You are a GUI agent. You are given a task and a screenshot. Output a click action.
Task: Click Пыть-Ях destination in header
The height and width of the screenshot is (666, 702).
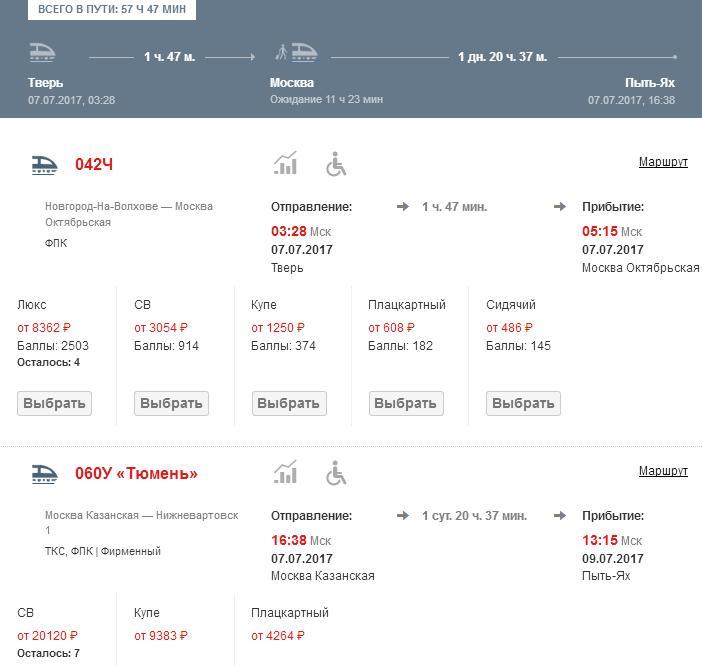pyautogui.click(x=650, y=83)
